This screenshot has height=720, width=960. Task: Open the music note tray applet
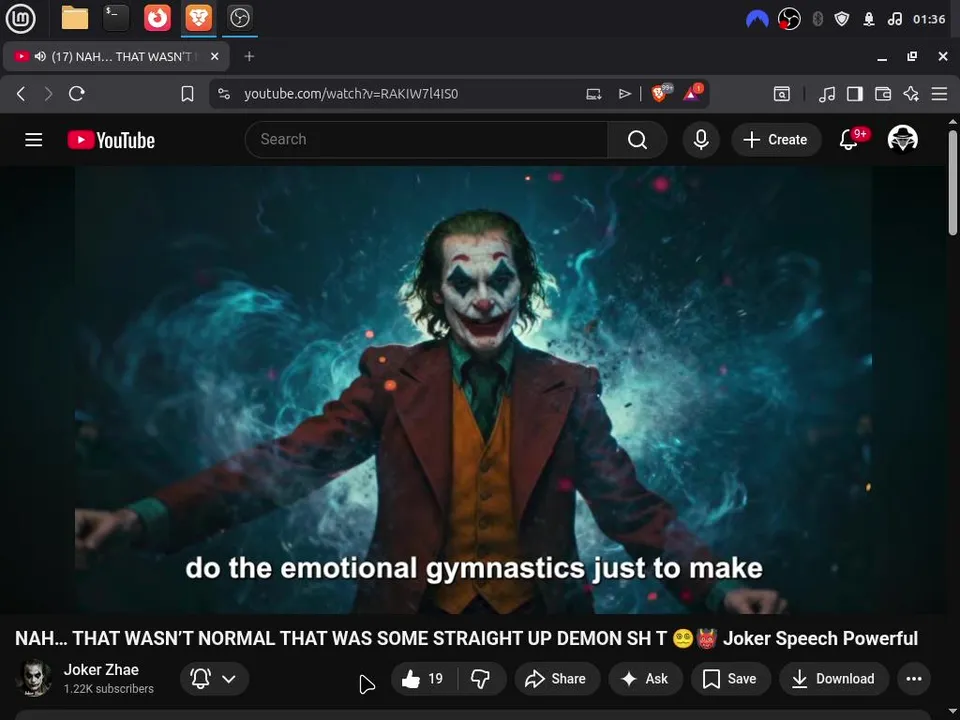coord(894,19)
